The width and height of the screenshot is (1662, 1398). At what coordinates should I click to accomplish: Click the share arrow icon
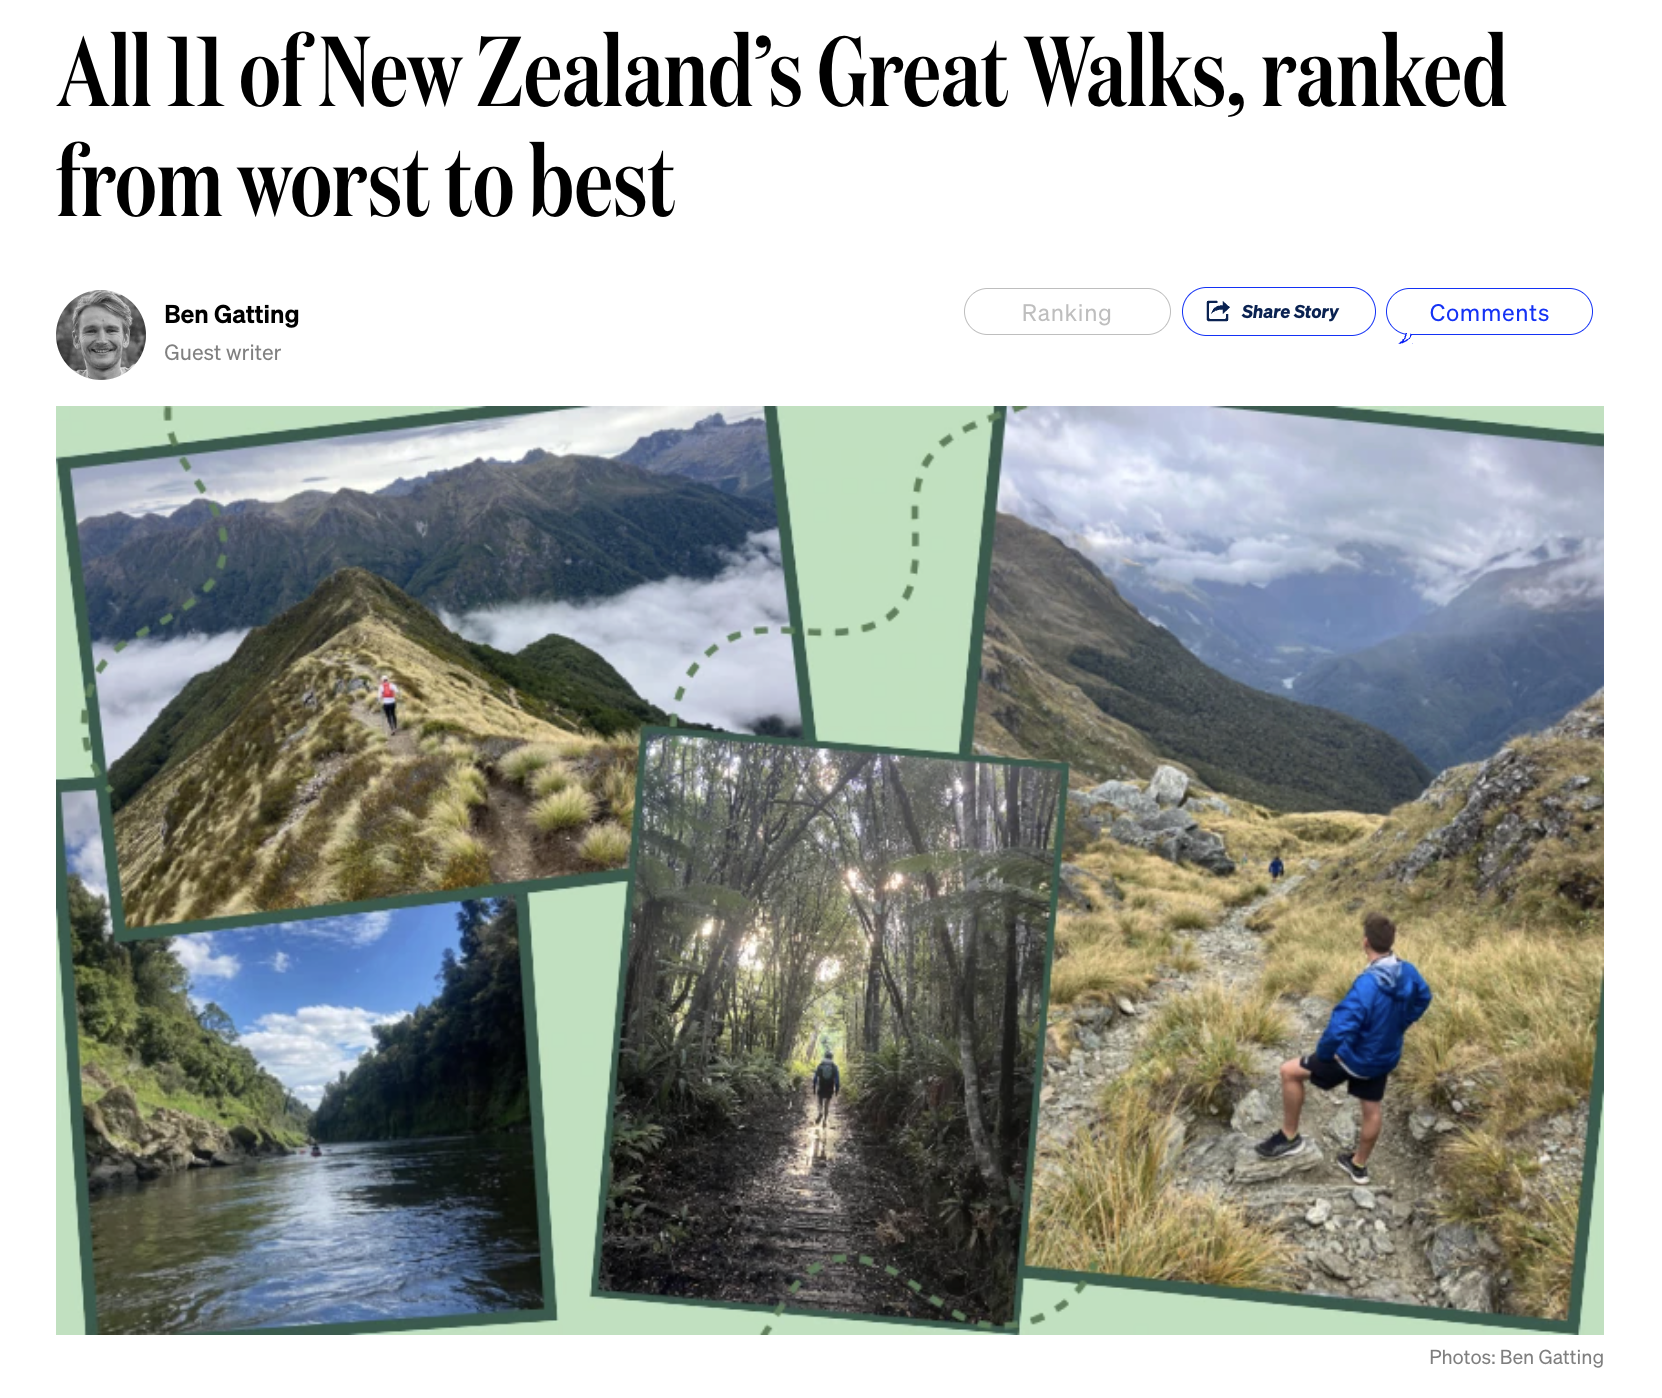(x=1217, y=311)
